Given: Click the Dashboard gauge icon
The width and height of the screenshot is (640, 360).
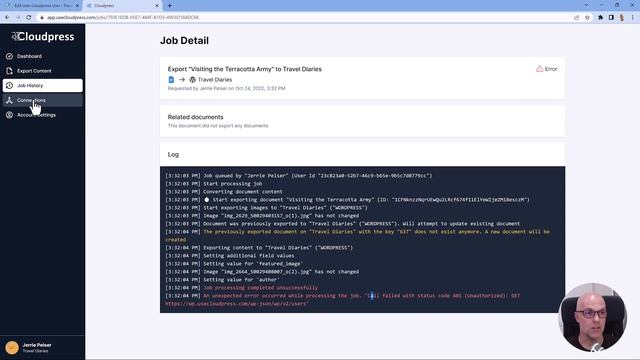Looking at the screenshot, I should click(9, 56).
